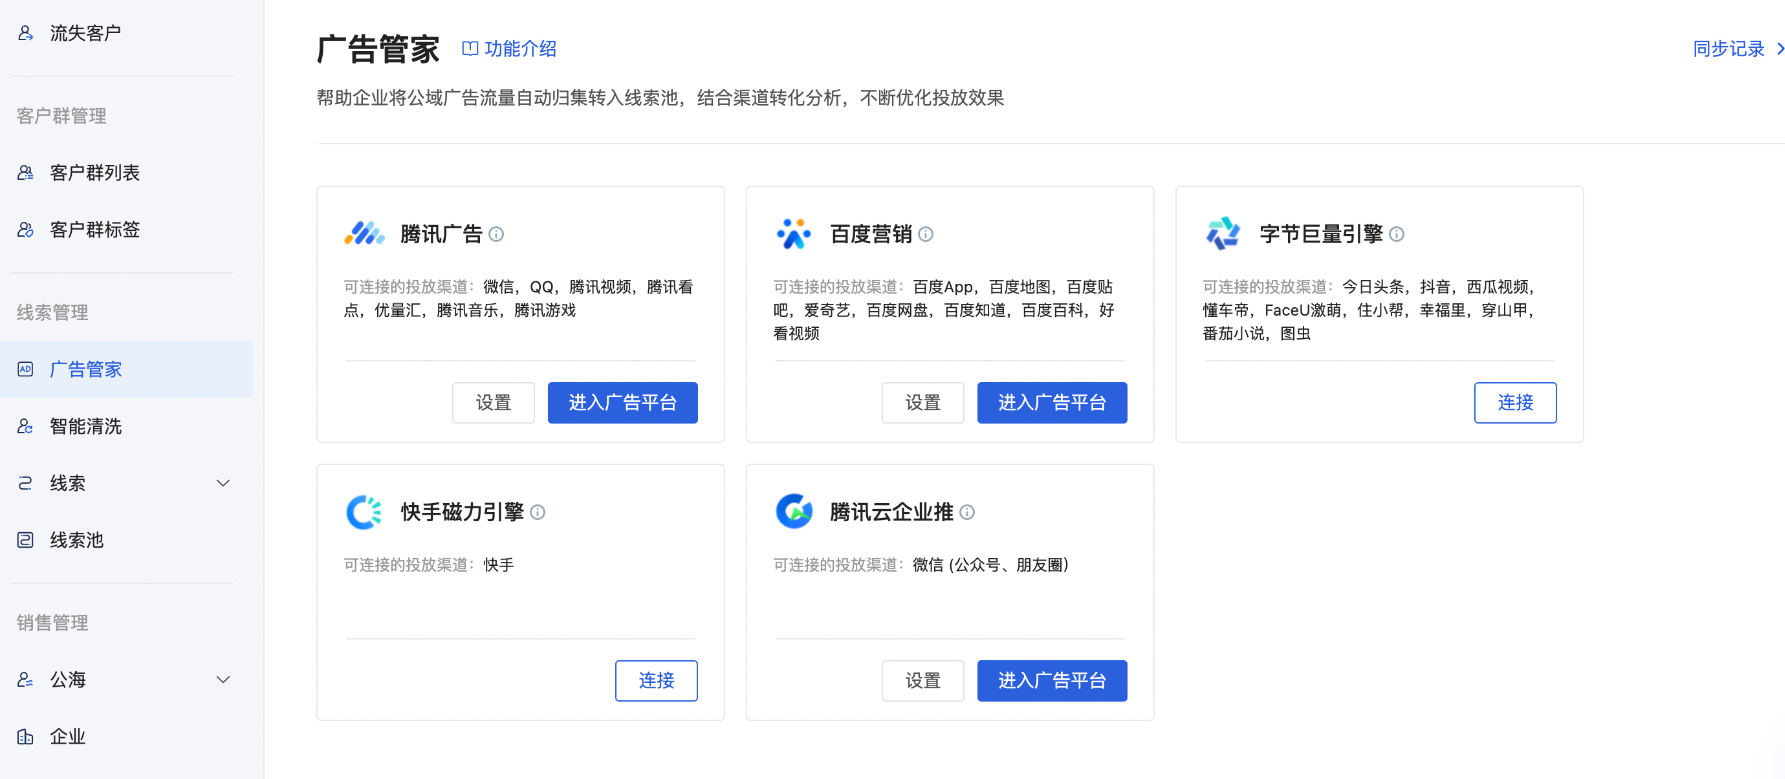This screenshot has height=779, width=1785.
Task: Click the 线索 label in sidebar
Action: (x=68, y=483)
